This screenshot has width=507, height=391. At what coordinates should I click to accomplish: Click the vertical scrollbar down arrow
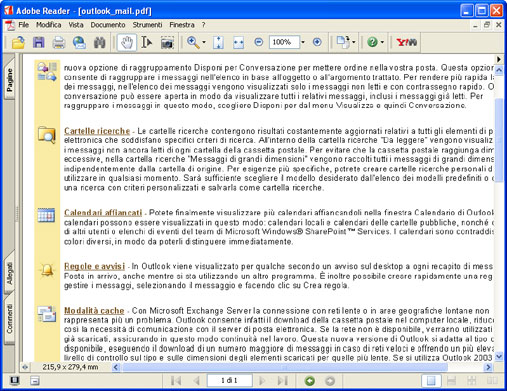(x=499, y=357)
